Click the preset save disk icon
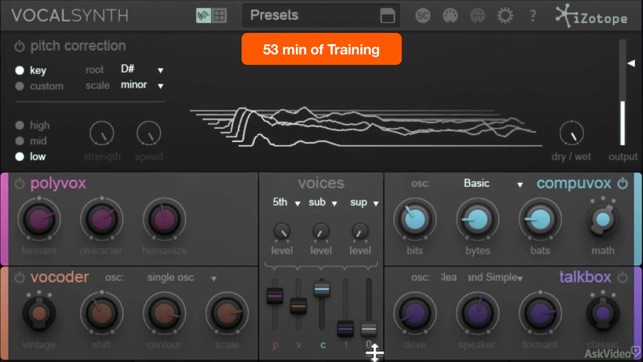643x362 pixels. coord(387,16)
